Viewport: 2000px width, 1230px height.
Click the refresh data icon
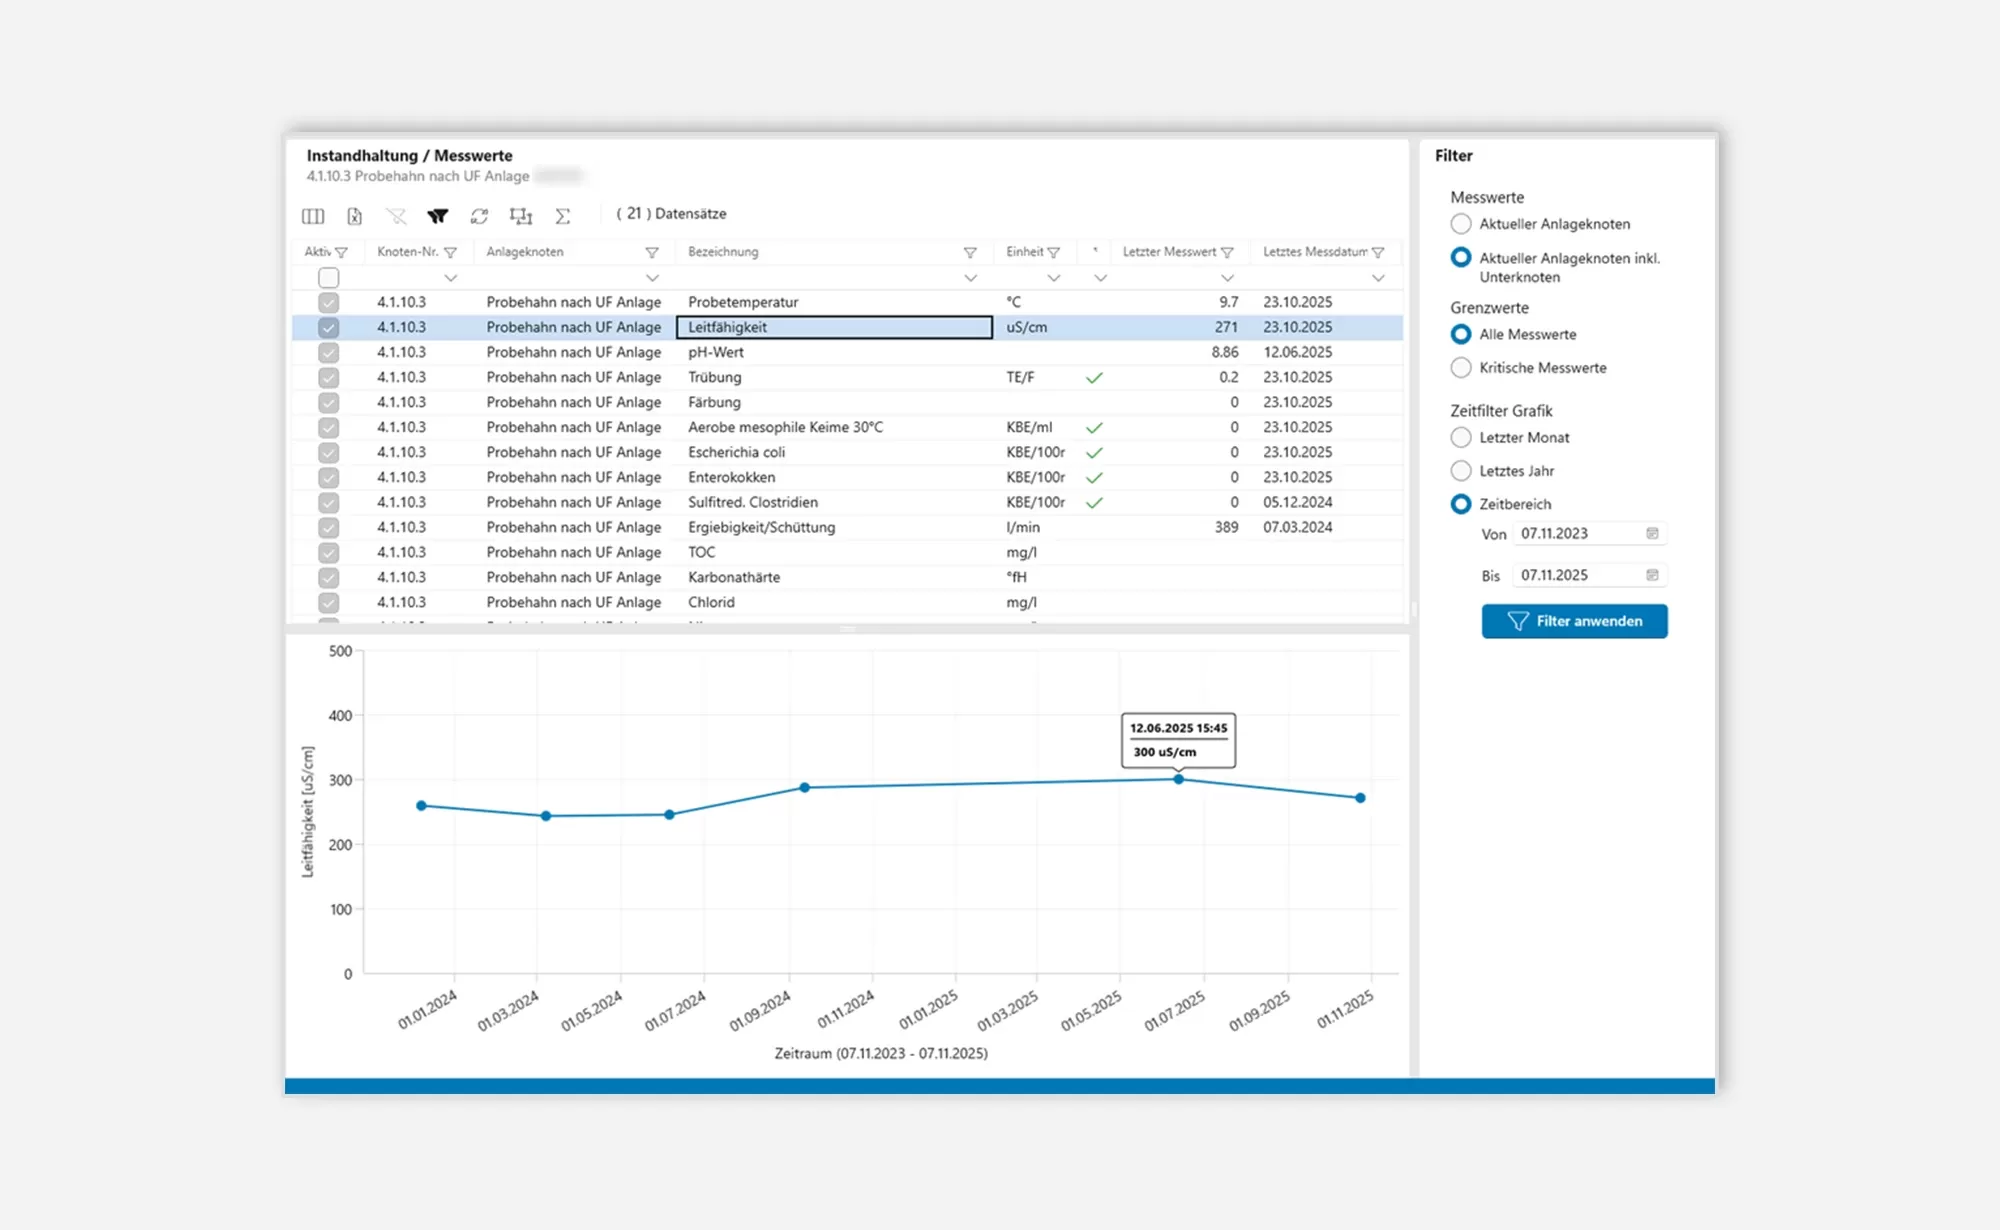pyautogui.click(x=479, y=216)
